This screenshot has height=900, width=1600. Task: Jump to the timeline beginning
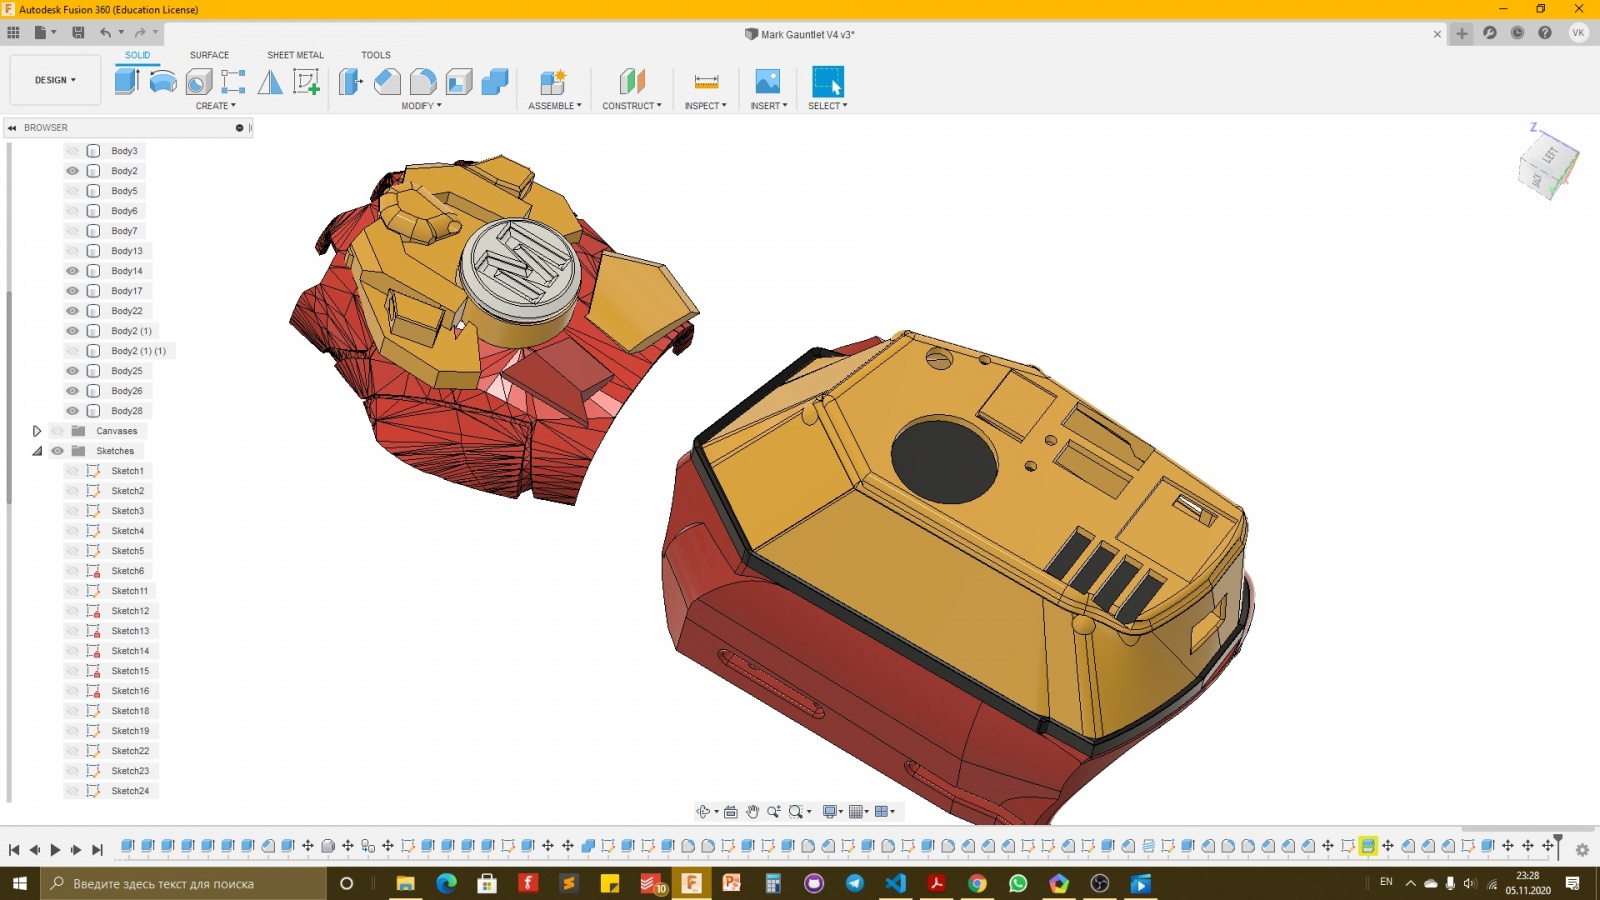[x=14, y=850]
